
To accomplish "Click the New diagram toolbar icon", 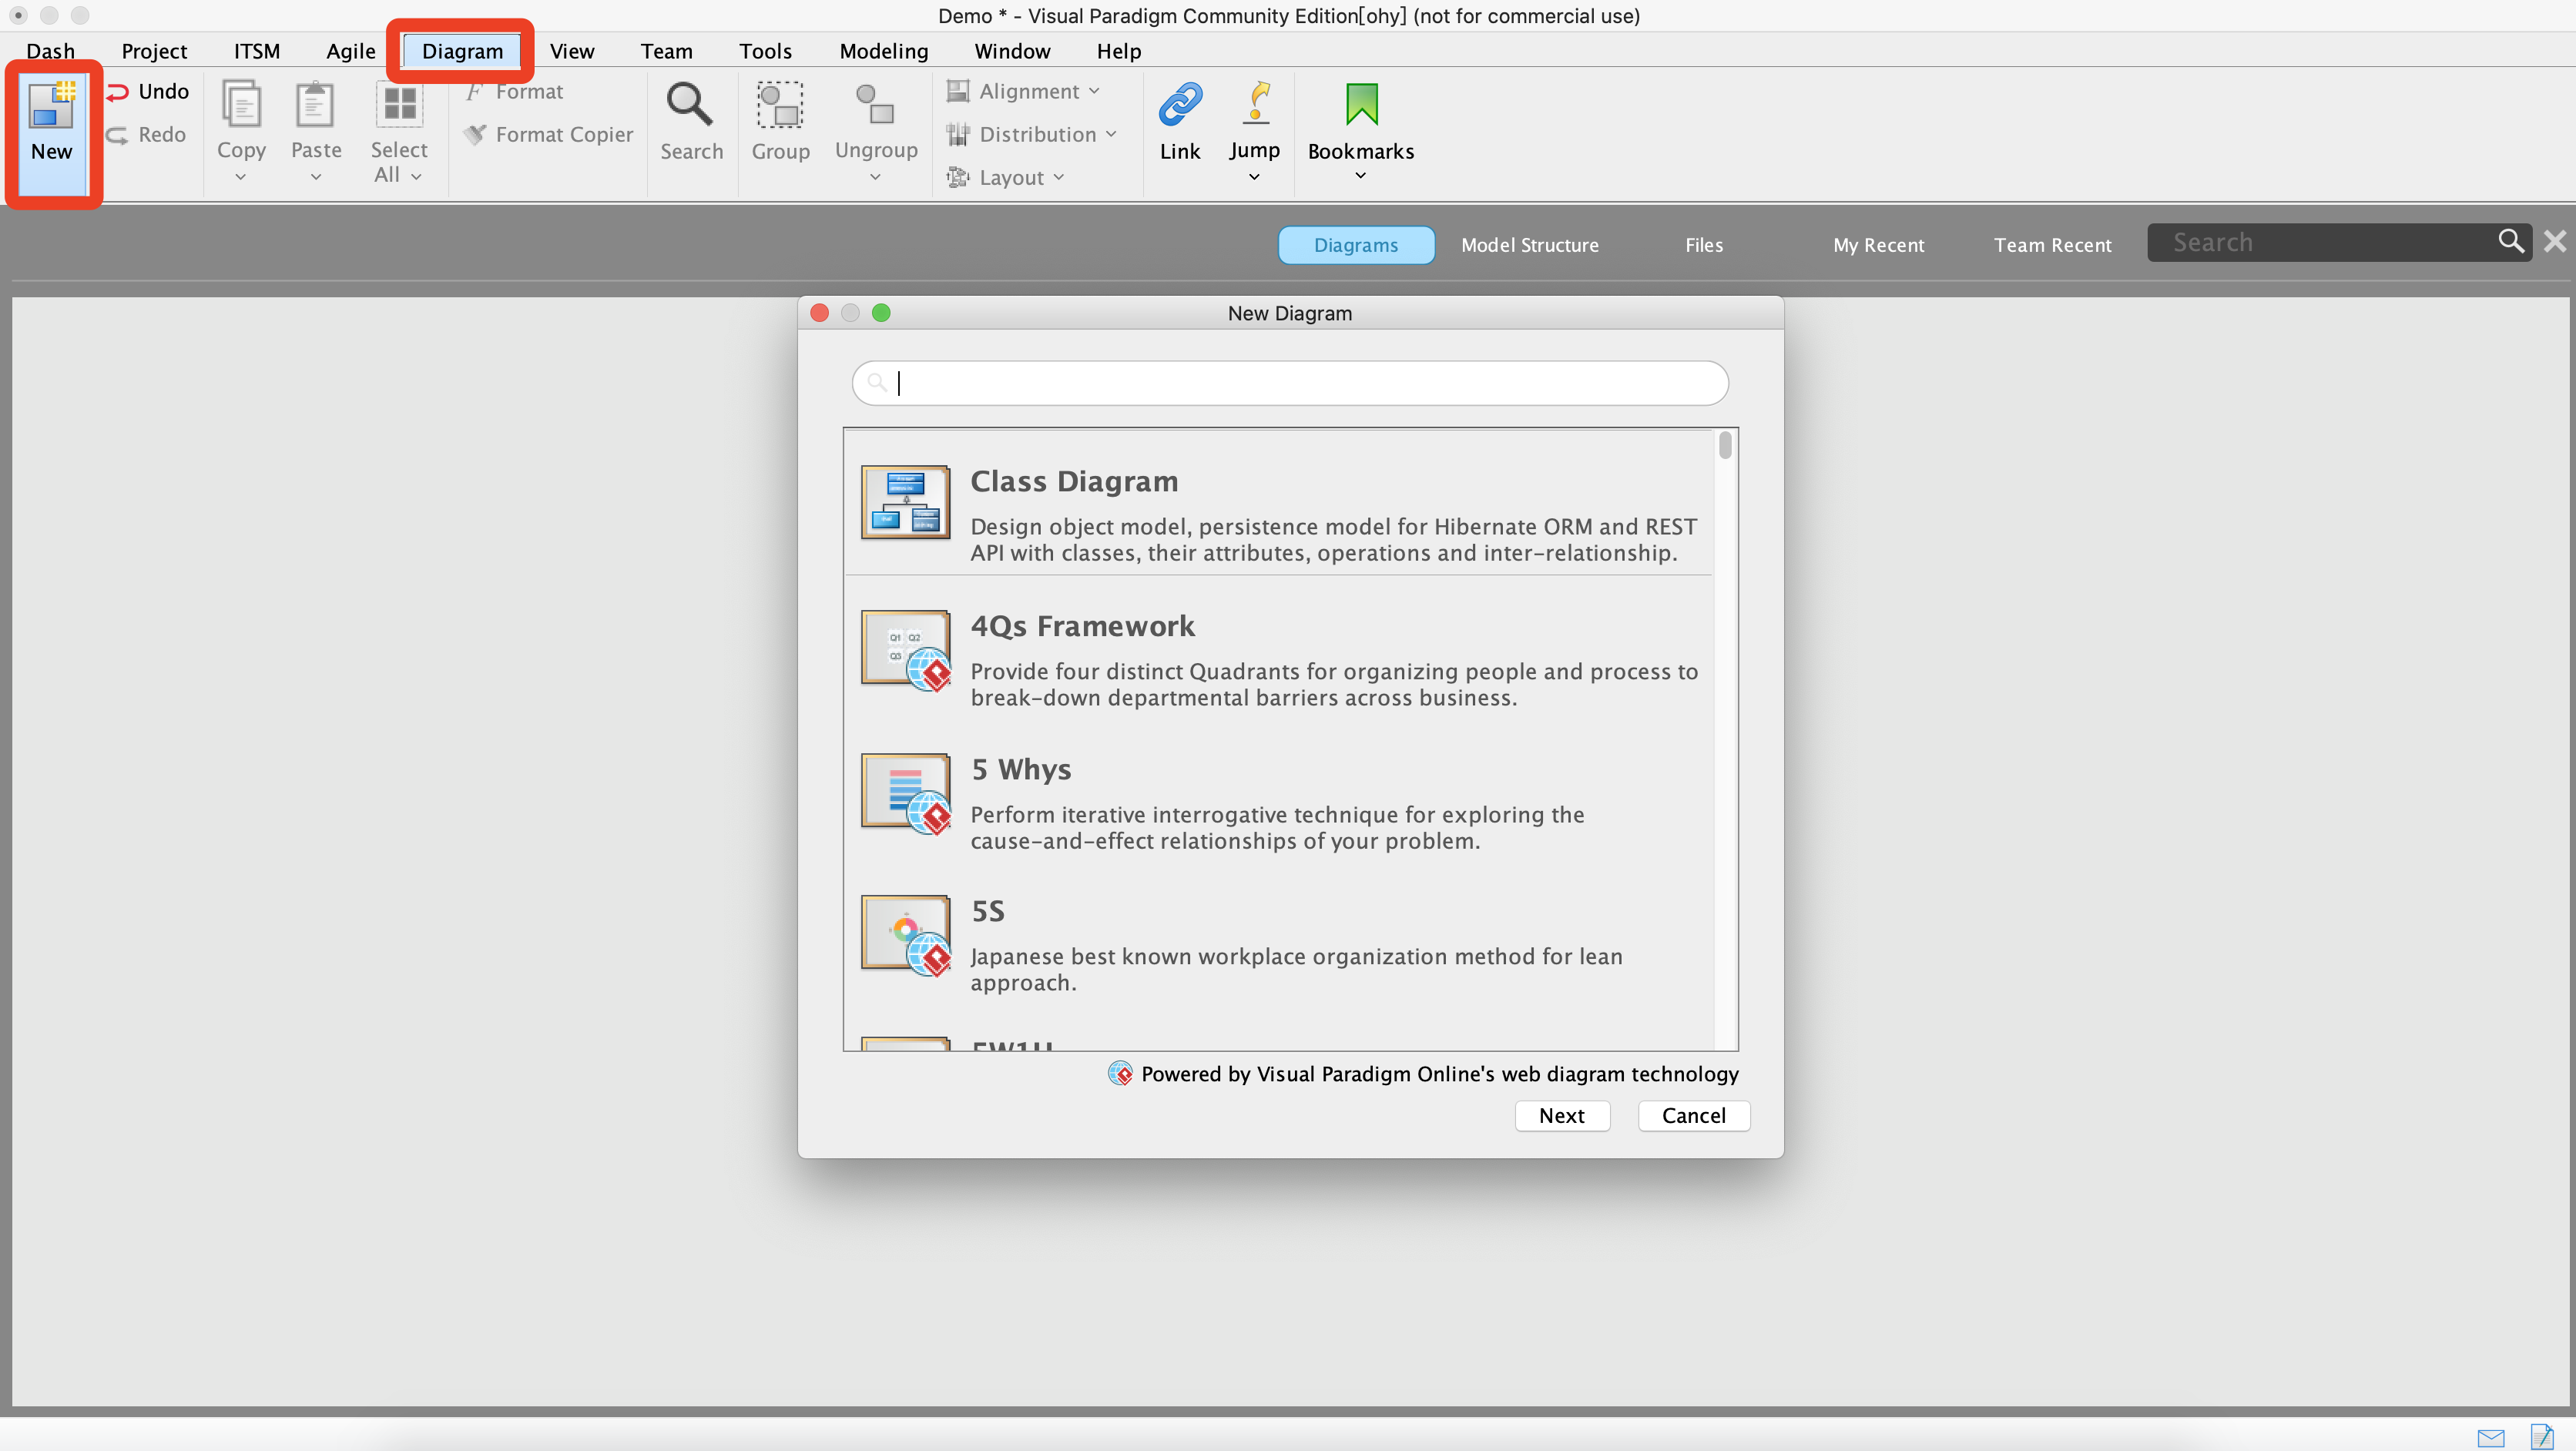I will tap(51, 105).
